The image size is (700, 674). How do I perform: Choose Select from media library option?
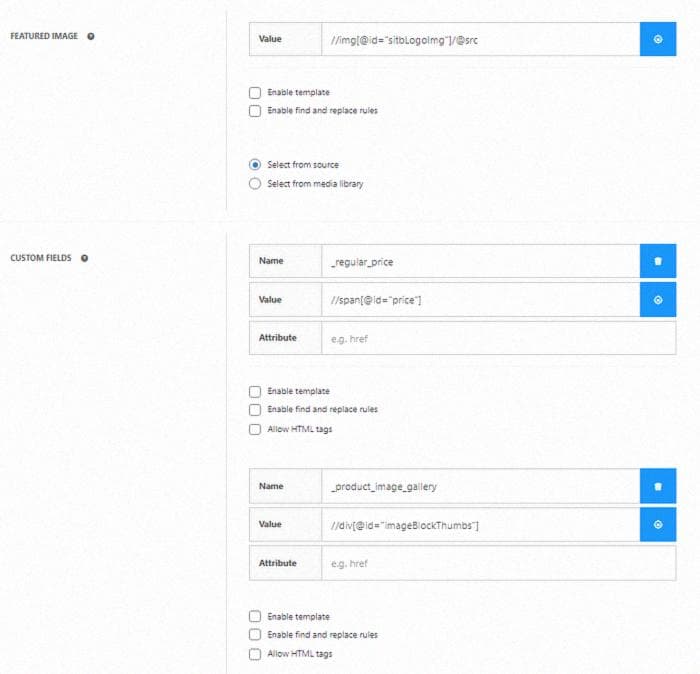click(255, 183)
